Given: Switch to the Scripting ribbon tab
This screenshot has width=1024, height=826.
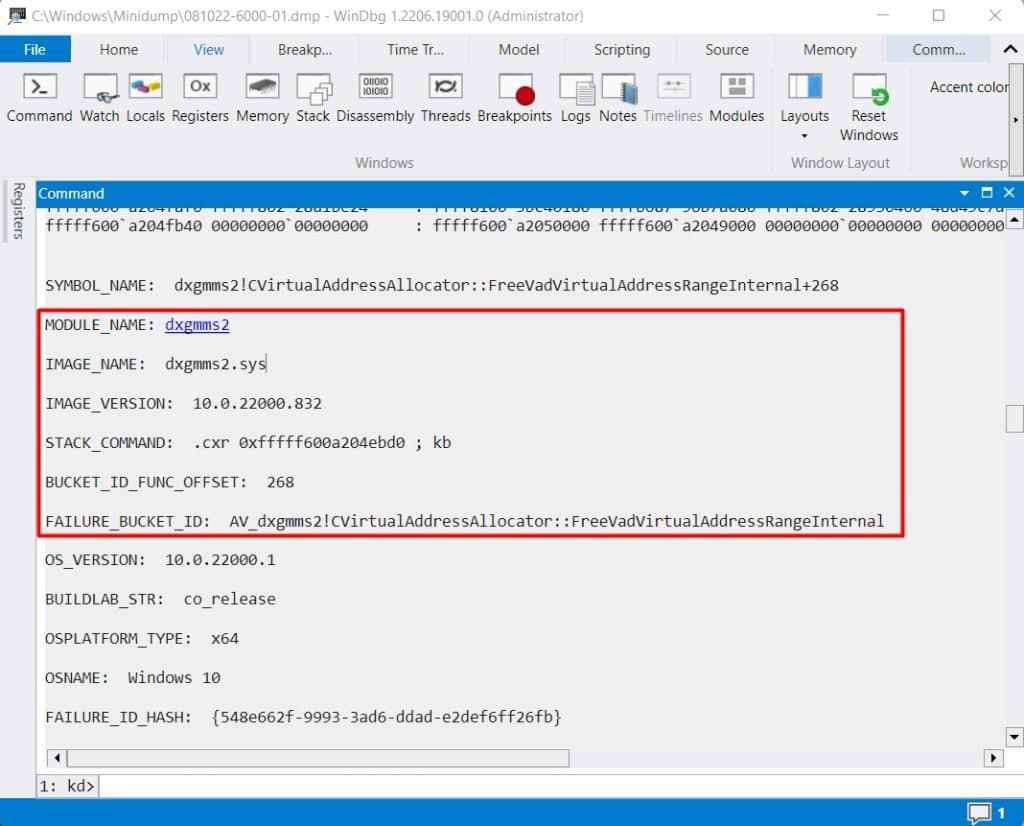Looking at the screenshot, I should 621,49.
